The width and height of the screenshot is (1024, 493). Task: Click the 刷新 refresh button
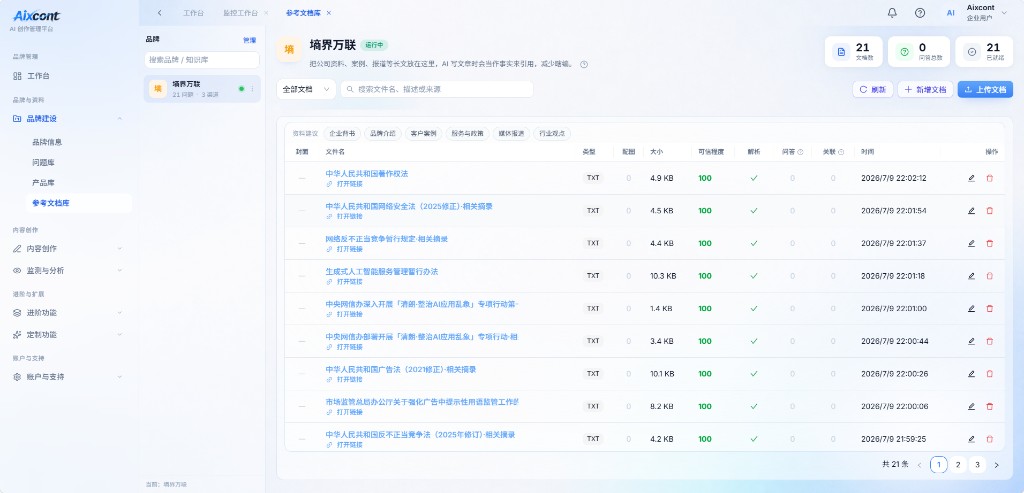point(872,89)
